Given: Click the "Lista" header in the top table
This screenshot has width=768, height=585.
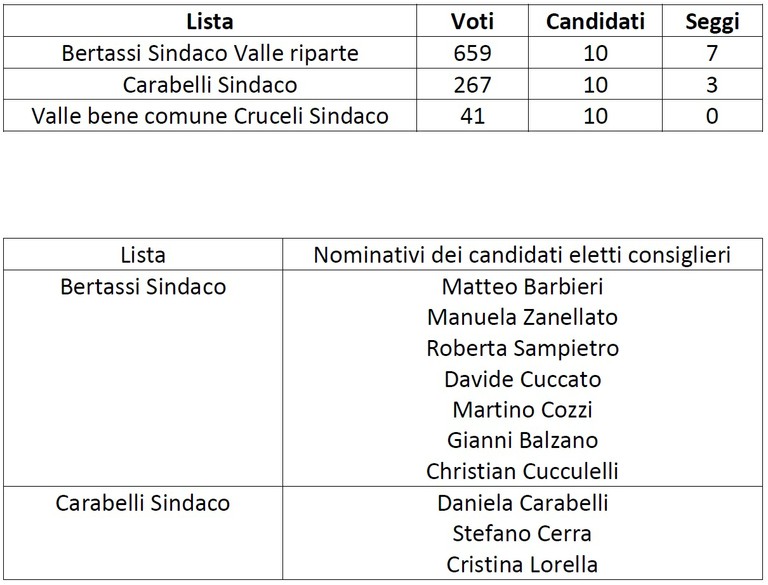Looking at the screenshot, I should [x=209, y=22].
